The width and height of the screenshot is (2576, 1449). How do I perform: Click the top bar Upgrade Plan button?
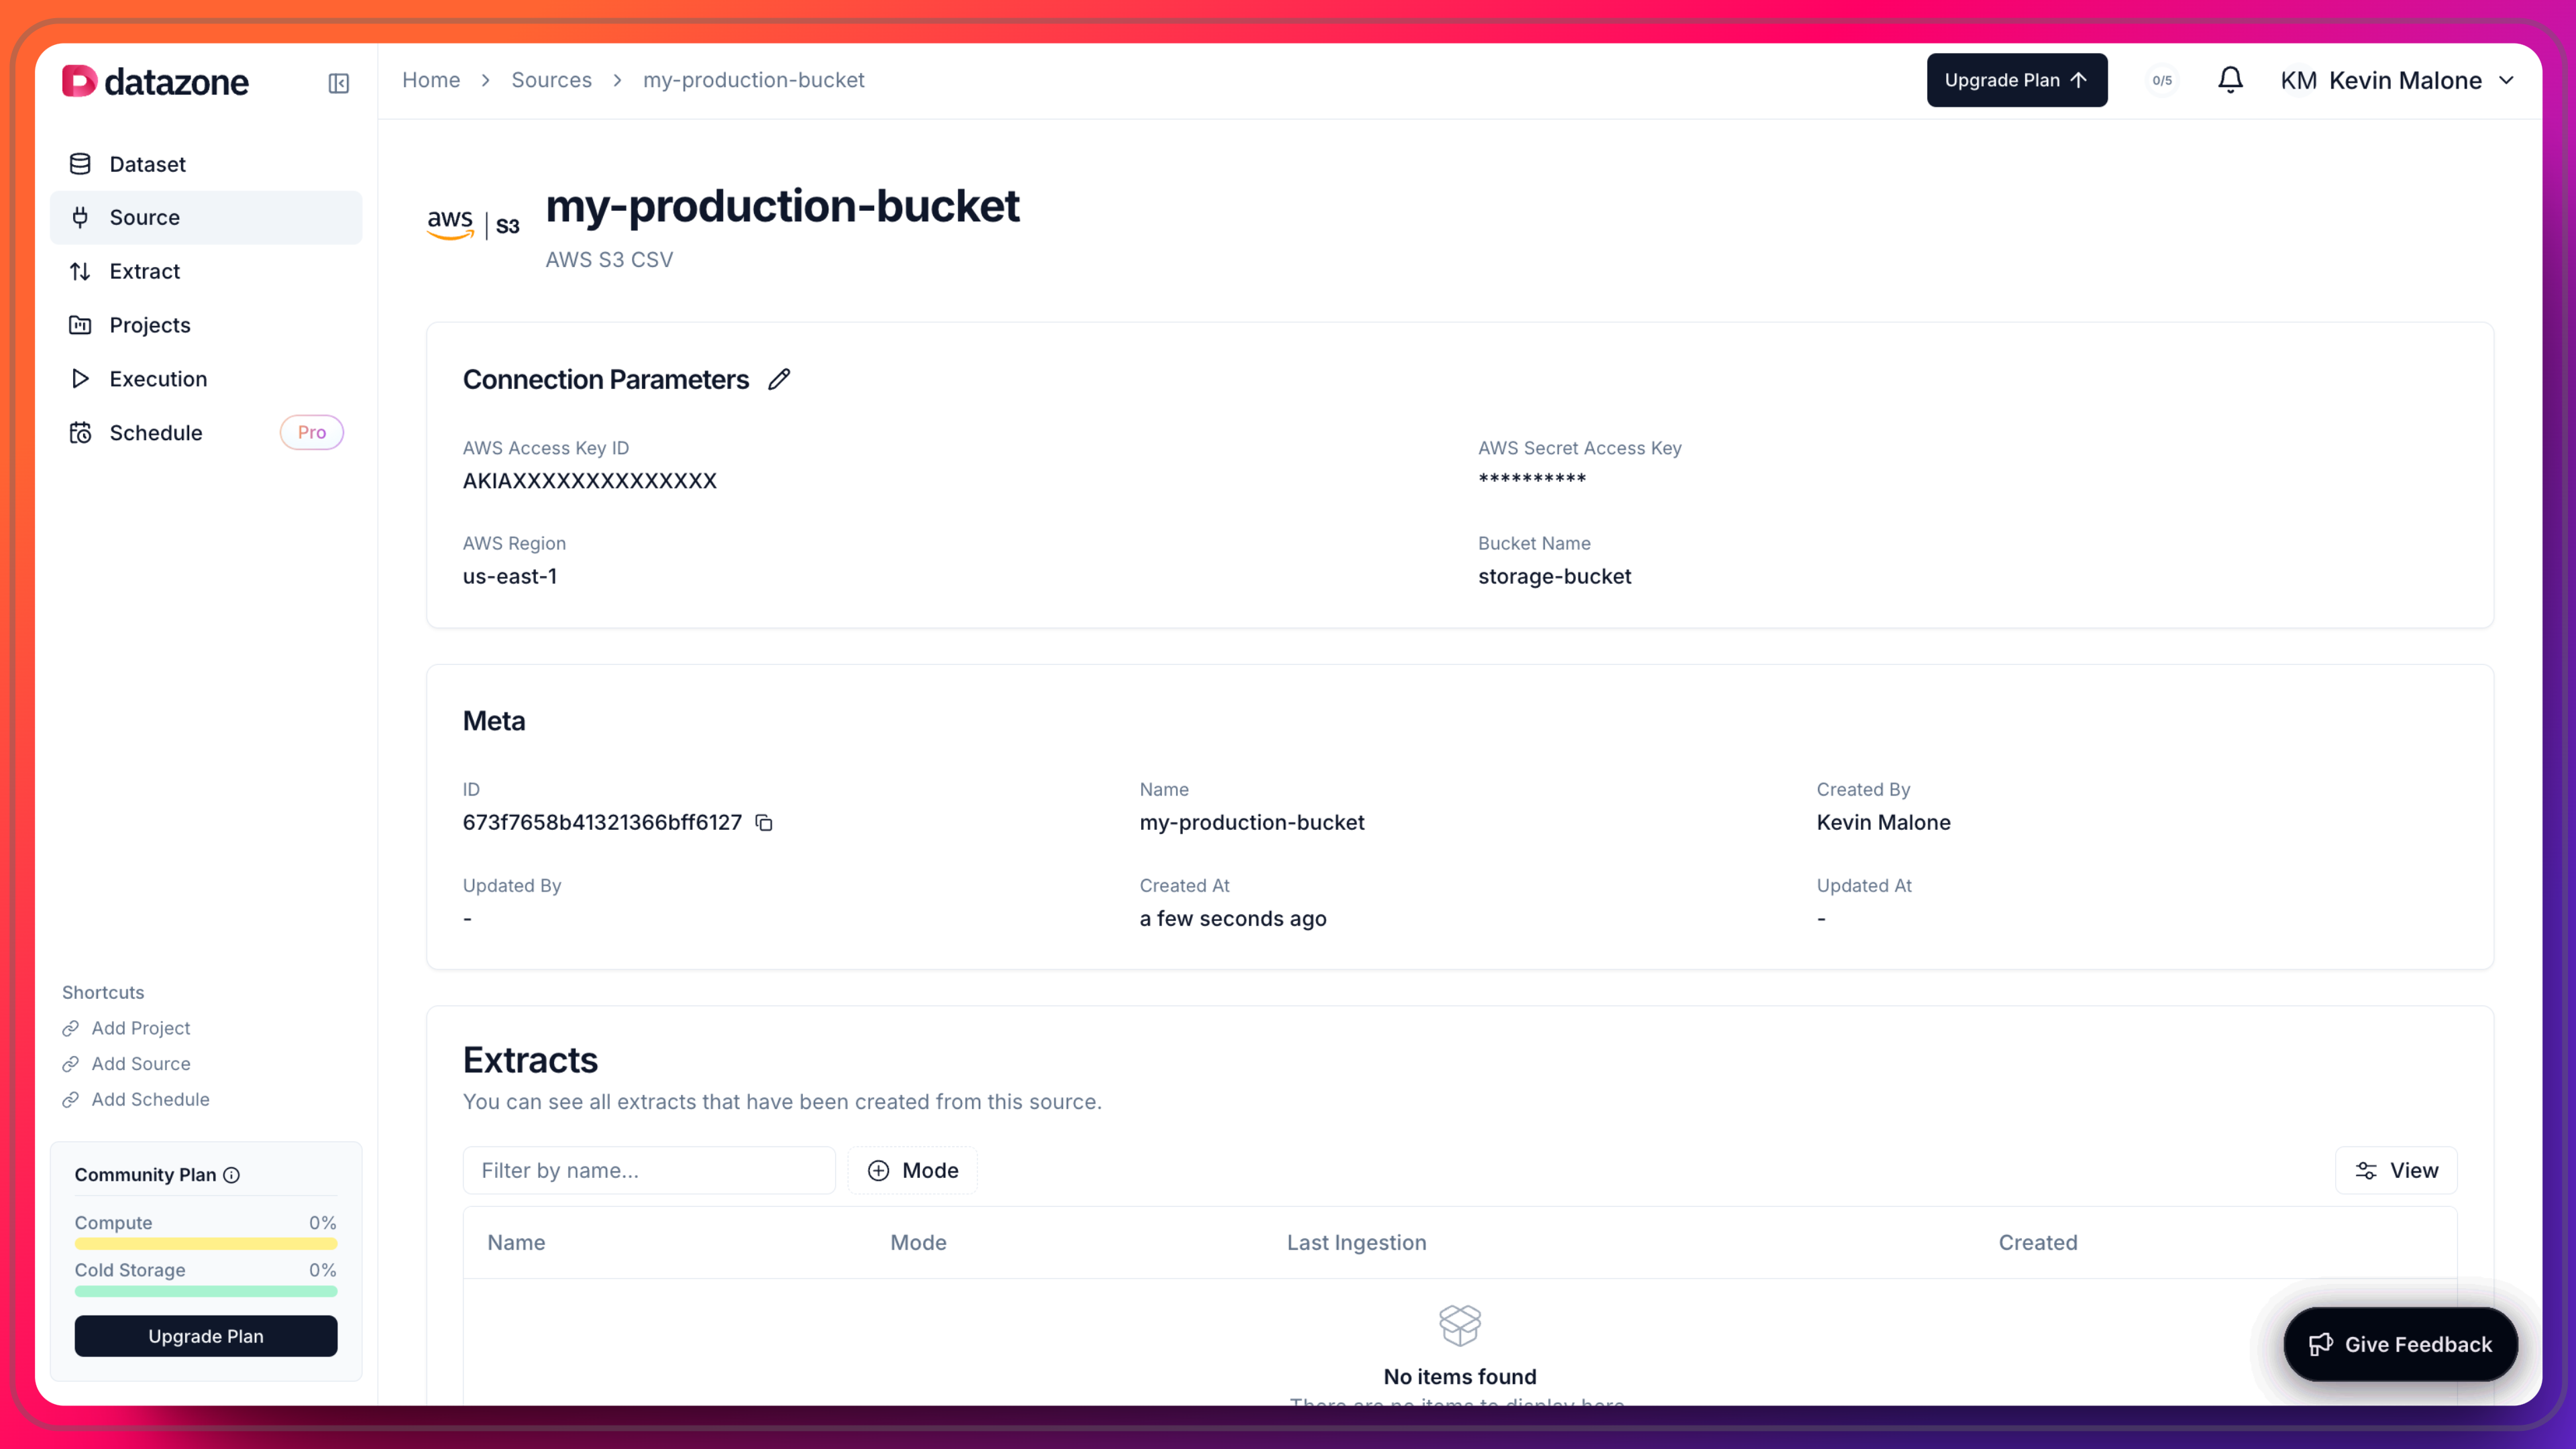point(2016,80)
